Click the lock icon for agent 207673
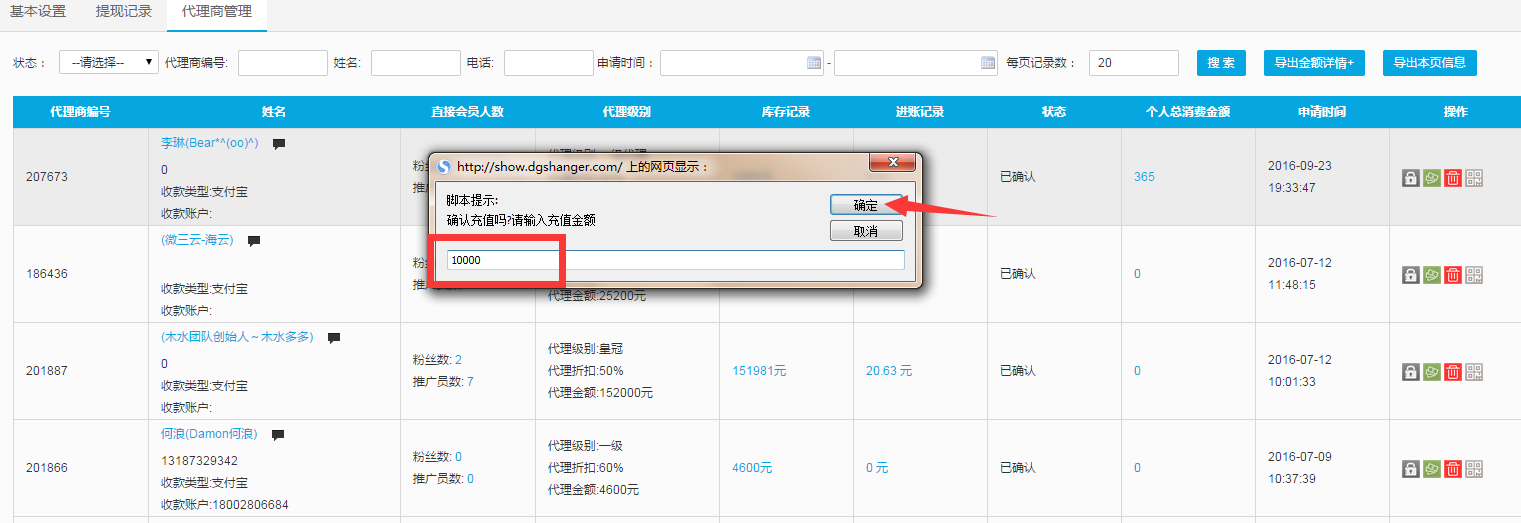The height and width of the screenshot is (523, 1521). tap(1411, 178)
